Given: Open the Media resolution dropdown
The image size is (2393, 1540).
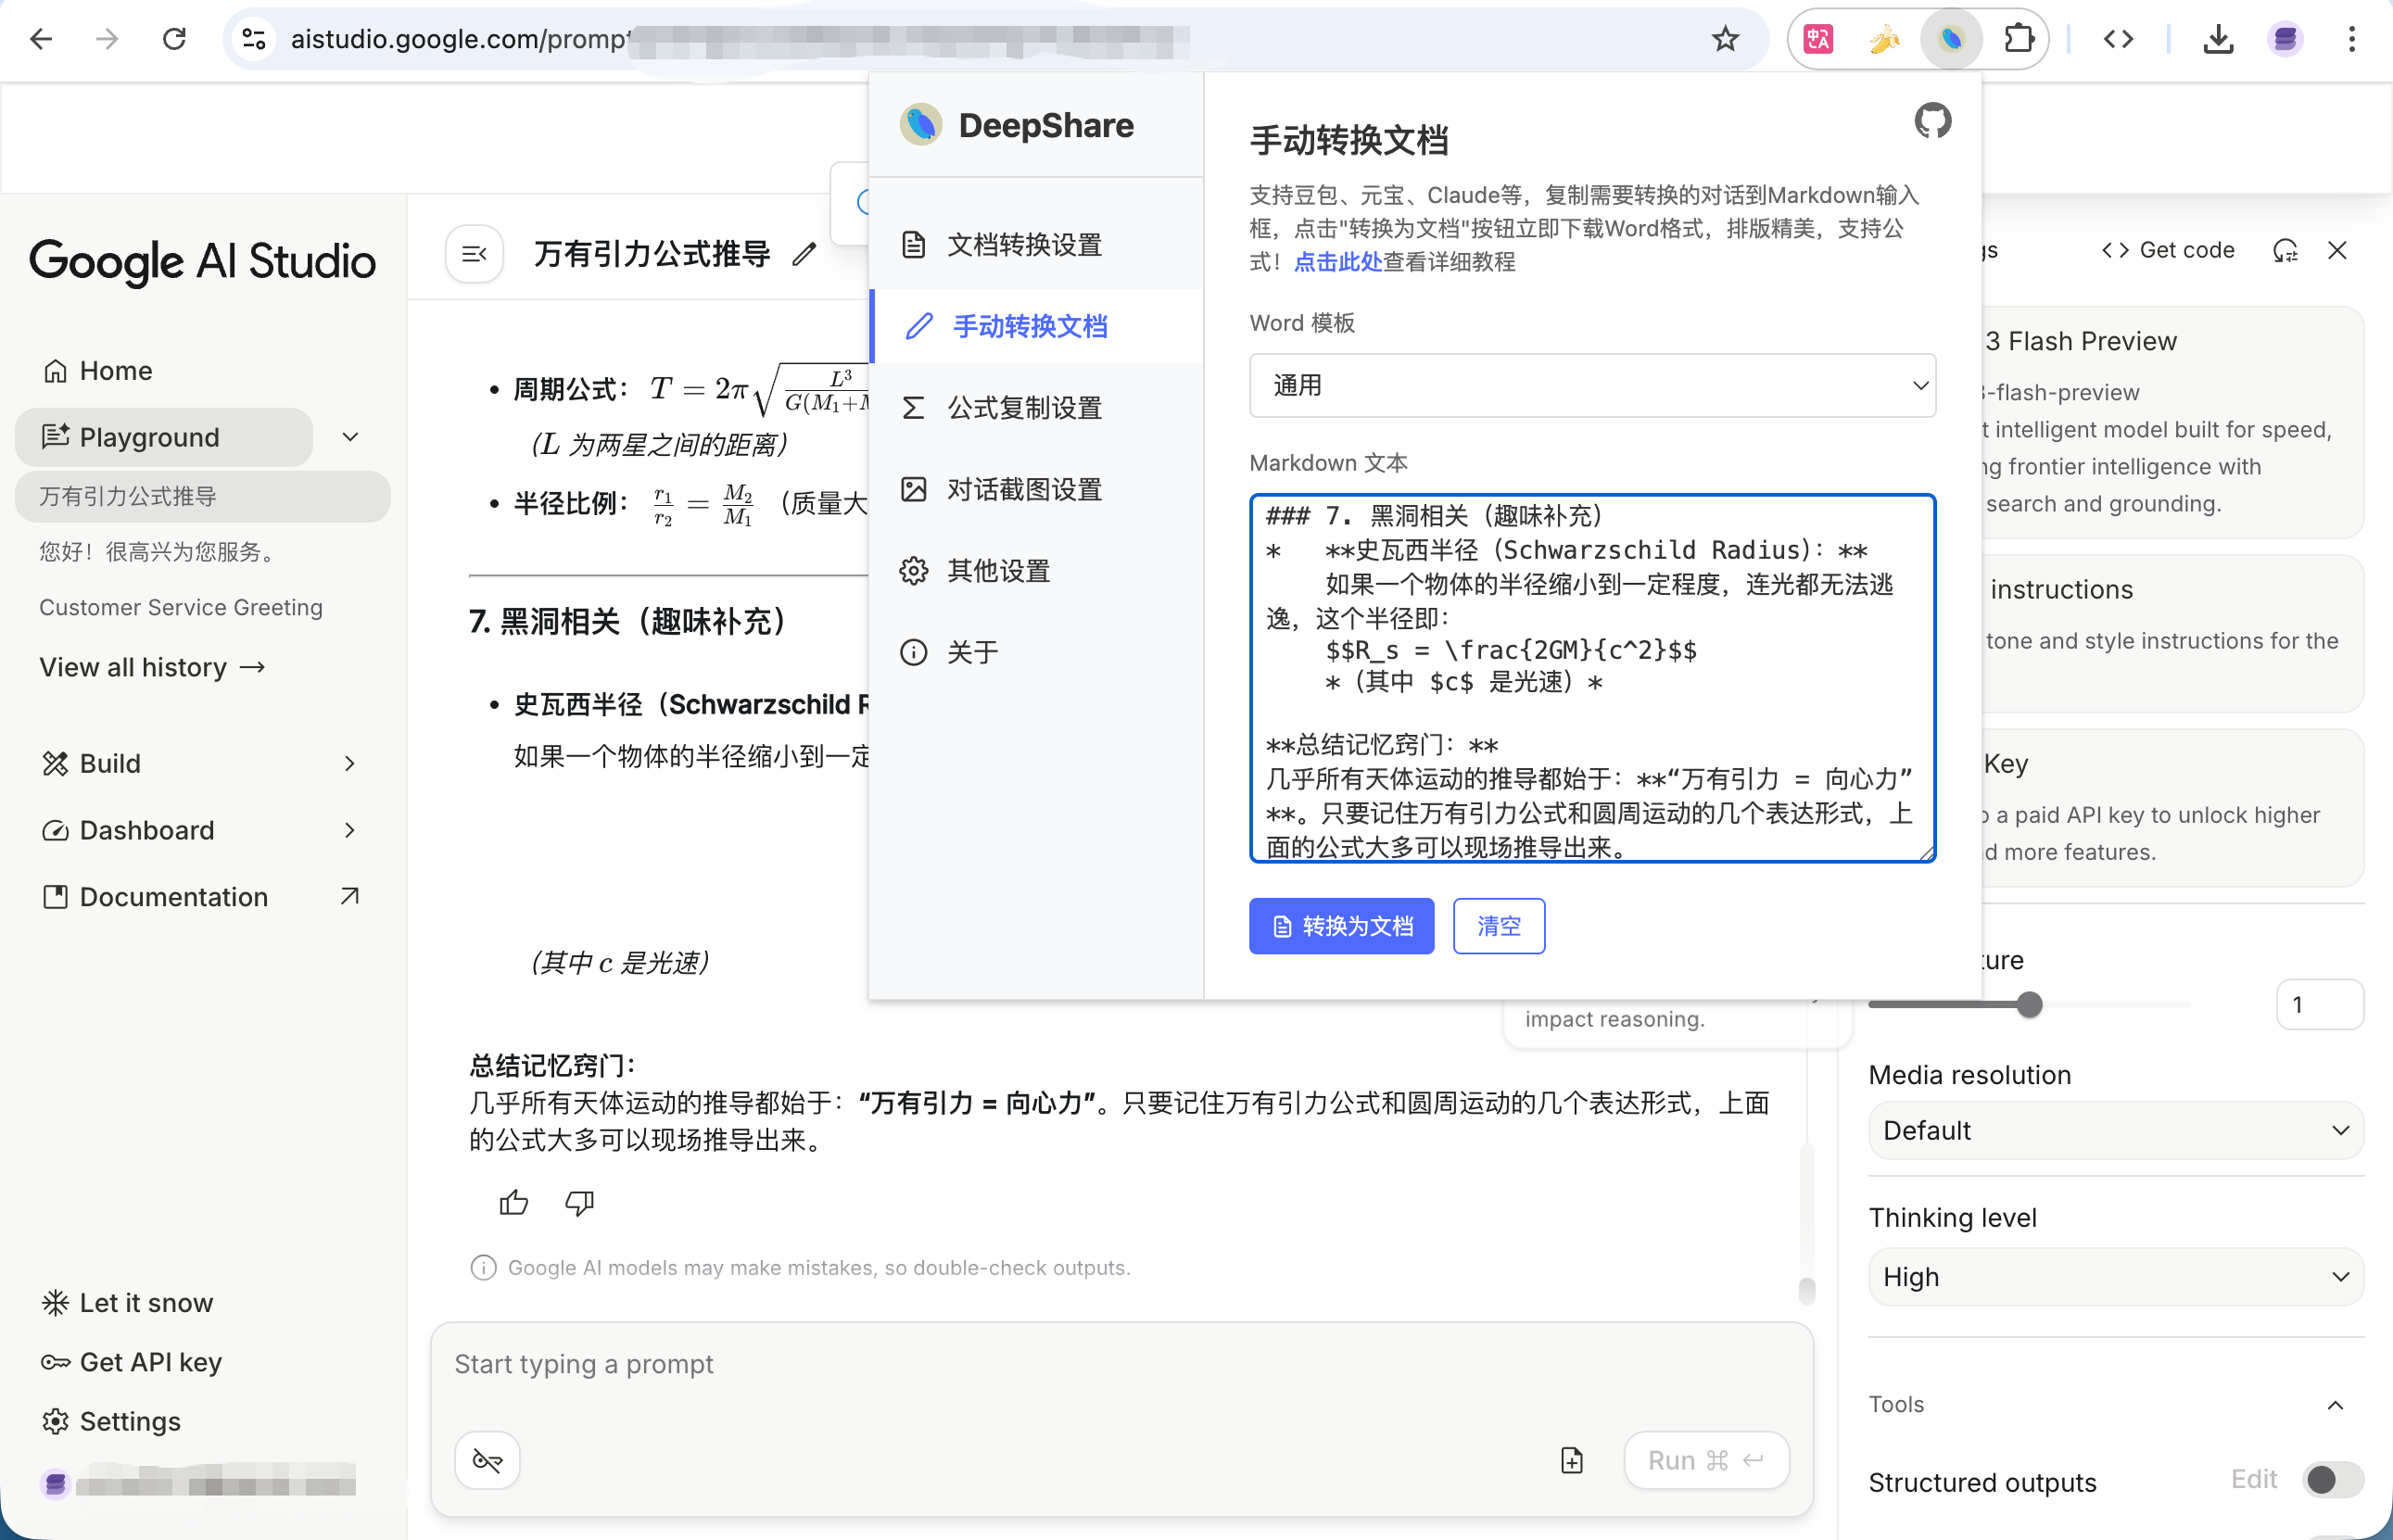Looking at the screenshot, I should click(2114, 1131).
